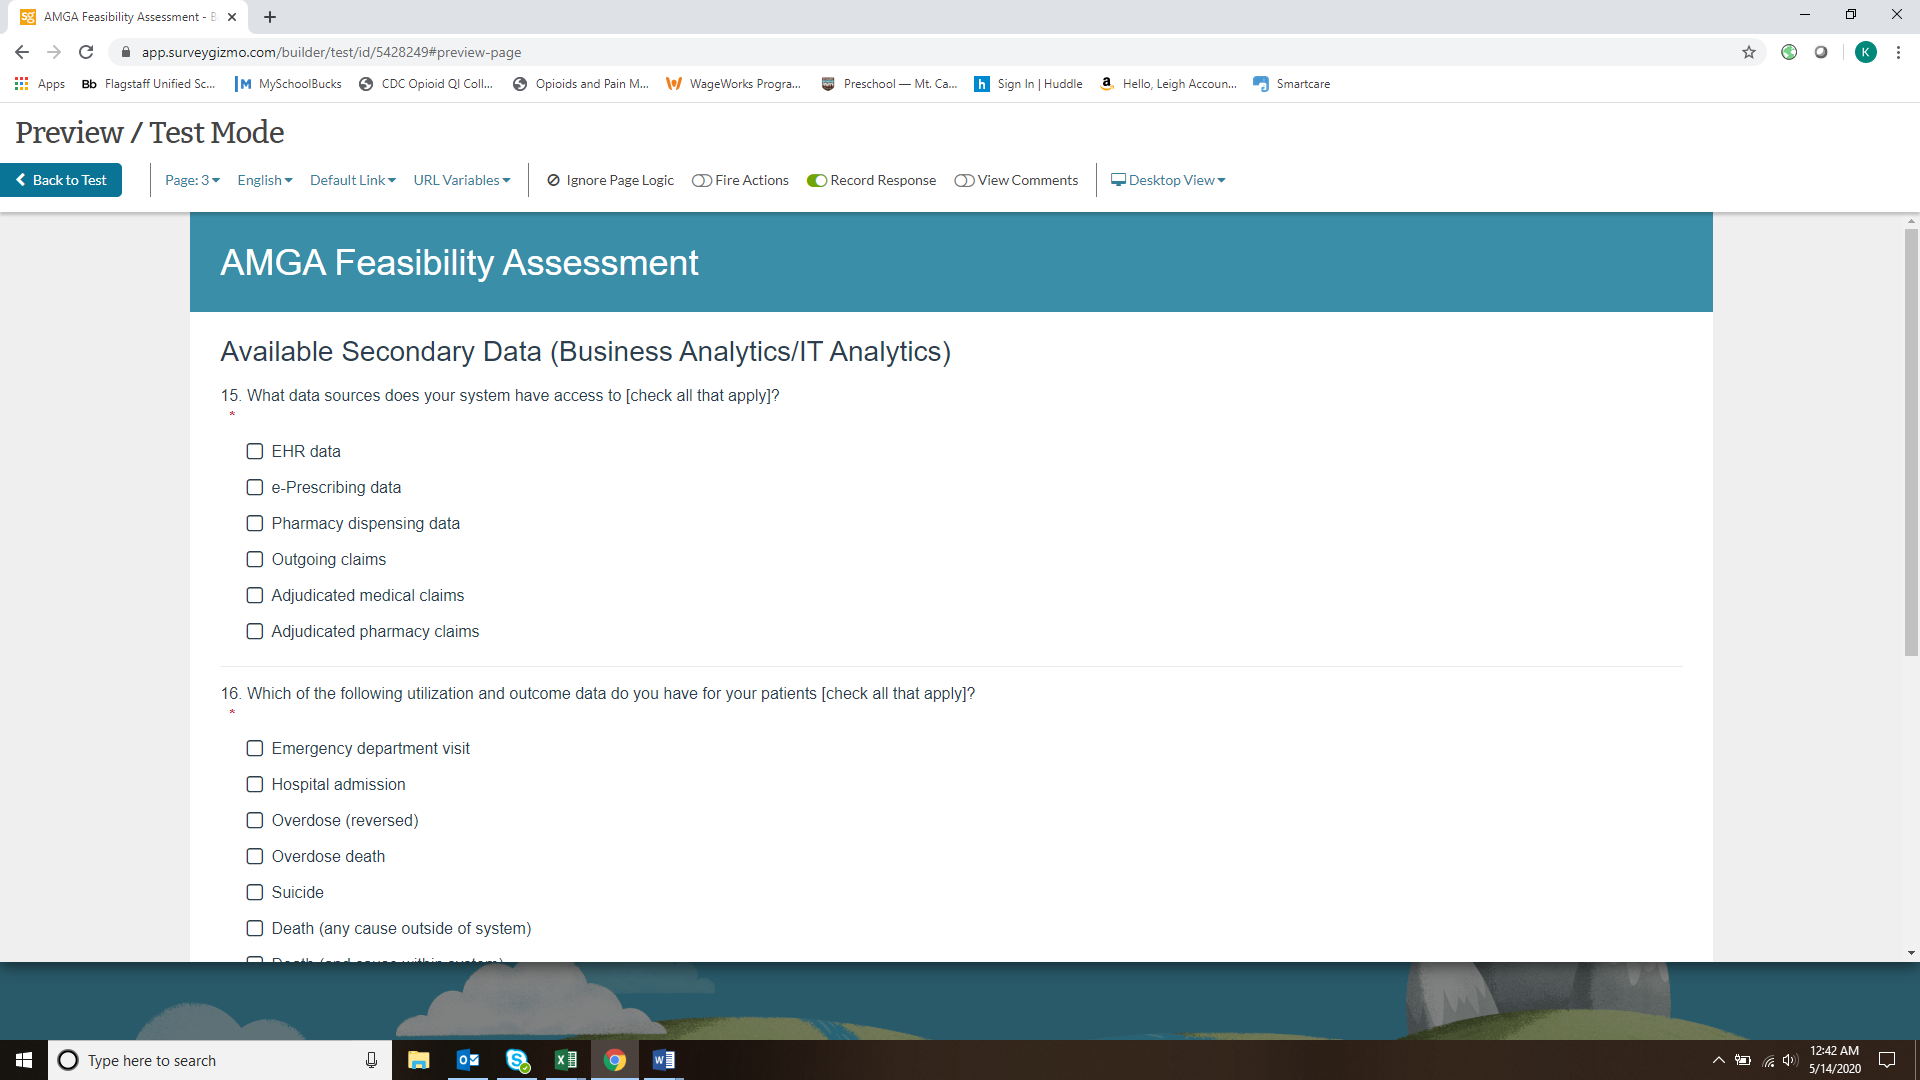Click the browser reload page icon
Viewport: 1920px width, 1080px height.
[86, 52]
